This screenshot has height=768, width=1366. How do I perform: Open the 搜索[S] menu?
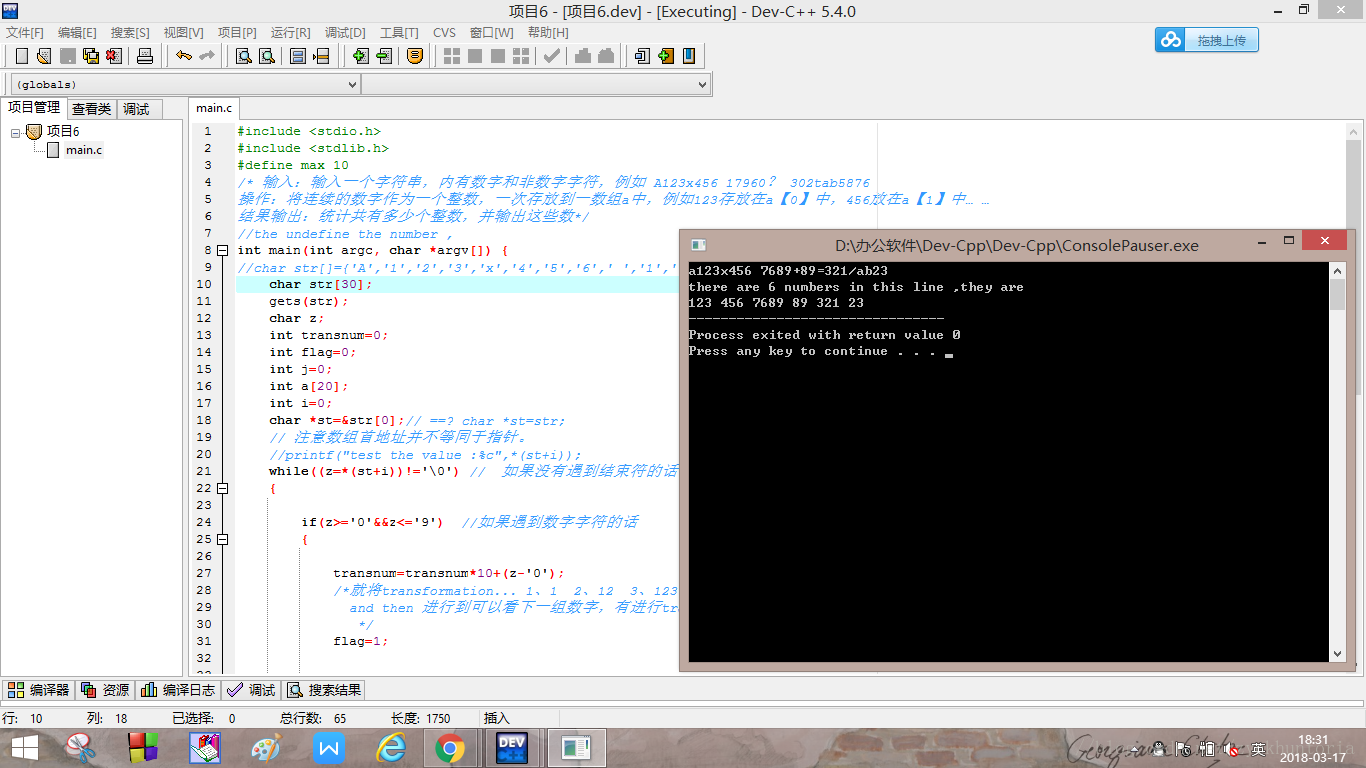coord(130,33)
